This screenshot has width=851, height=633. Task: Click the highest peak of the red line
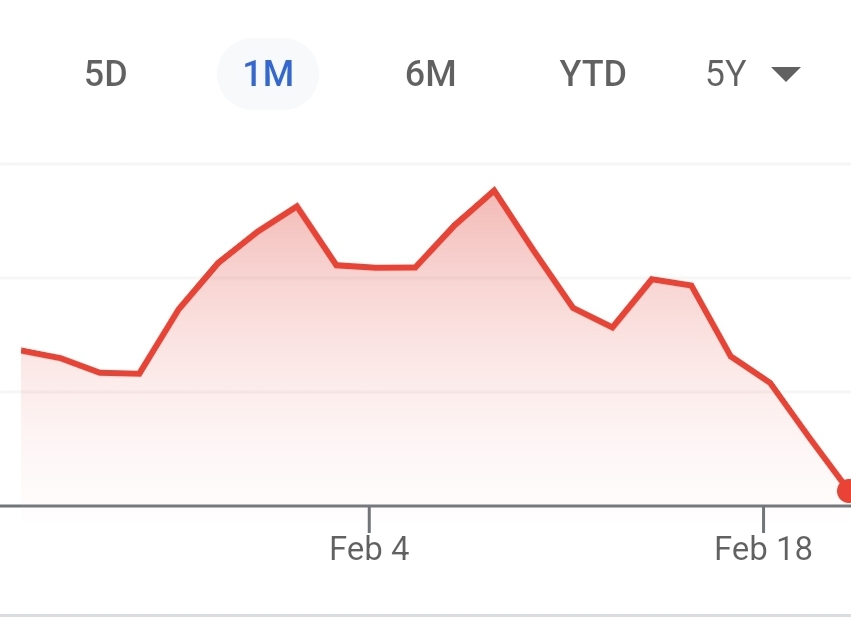click(494, 190)
